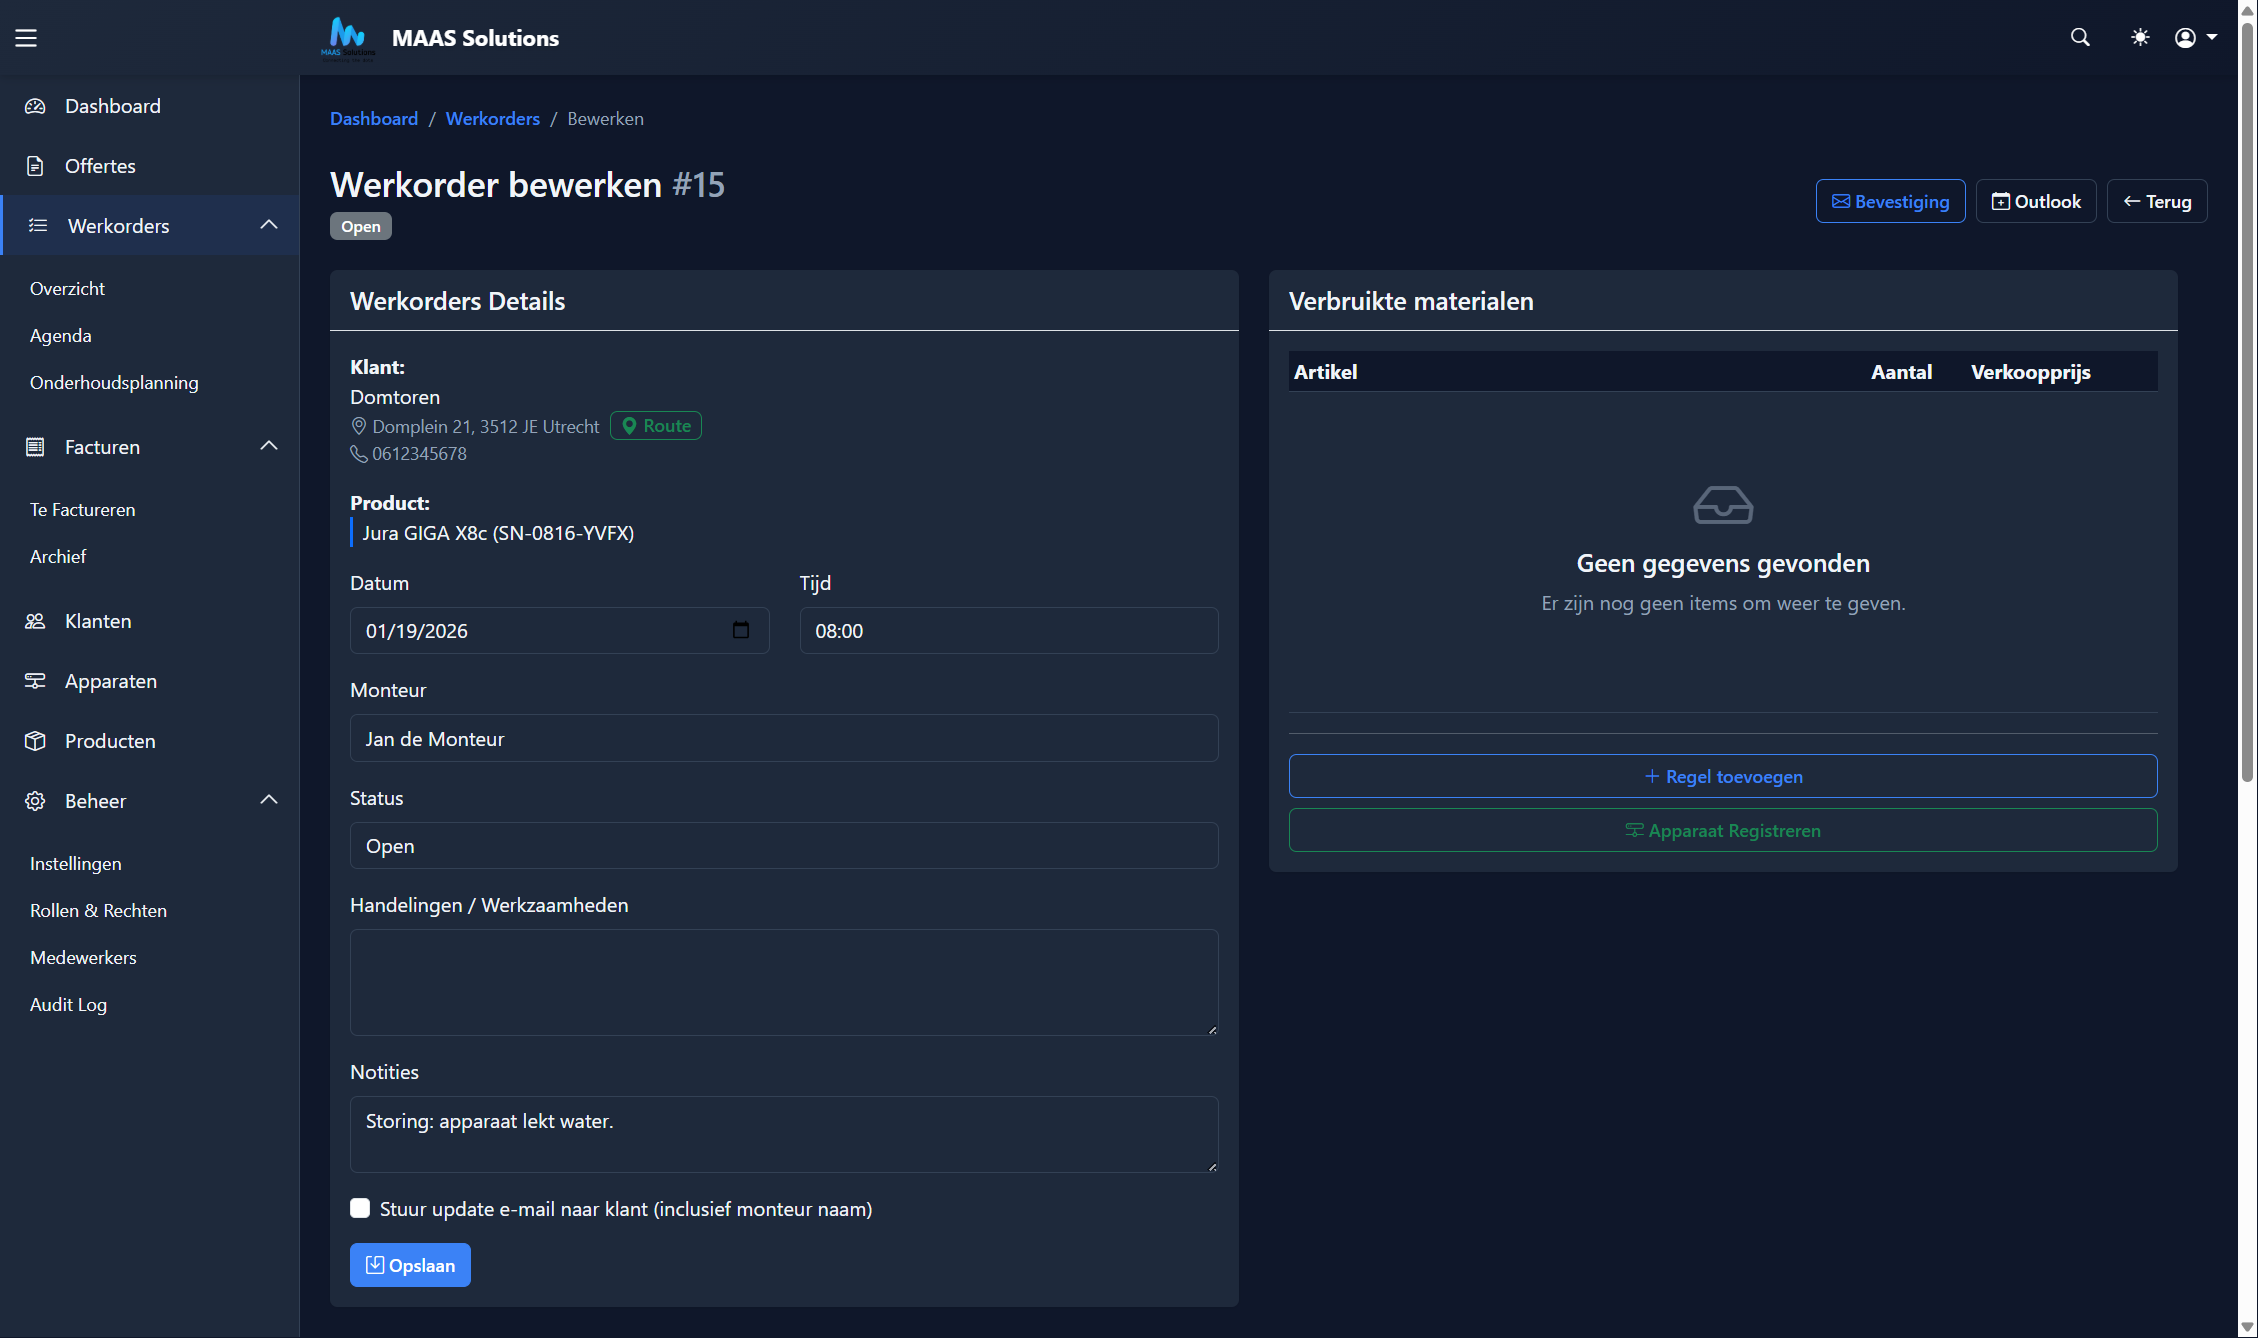Enable update e-mail to customer checkbox

pyautogui.click(x=360, y=1208)
